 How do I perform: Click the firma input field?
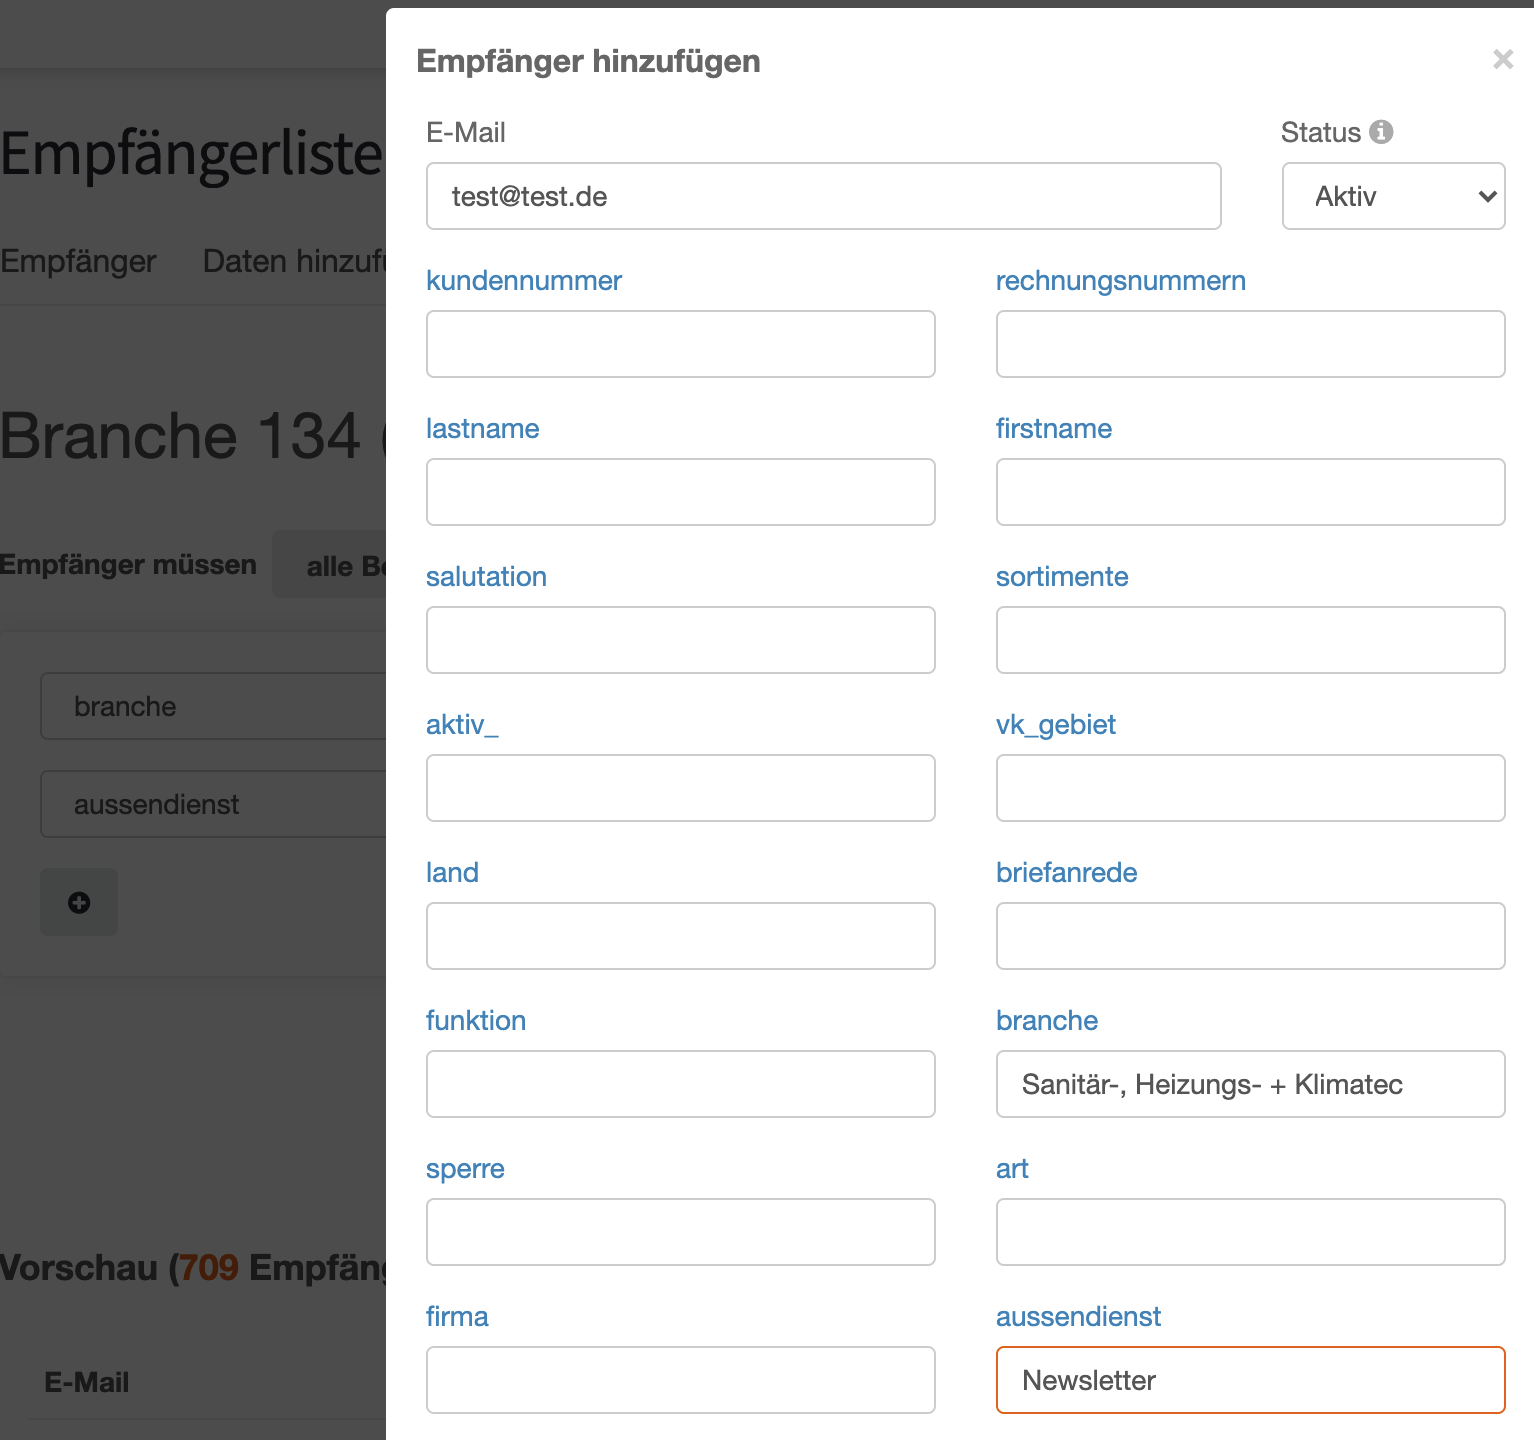pos(680,1380)
